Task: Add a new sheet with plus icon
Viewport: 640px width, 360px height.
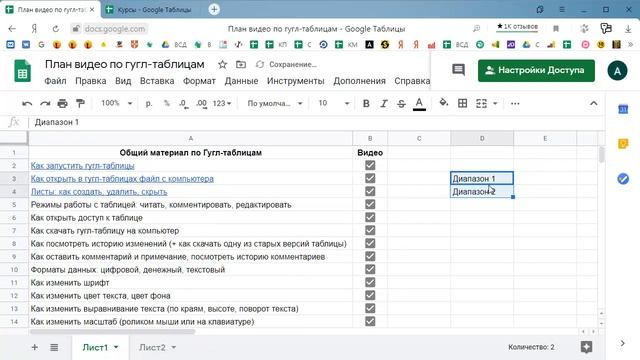Action: [x=35, y=347]
